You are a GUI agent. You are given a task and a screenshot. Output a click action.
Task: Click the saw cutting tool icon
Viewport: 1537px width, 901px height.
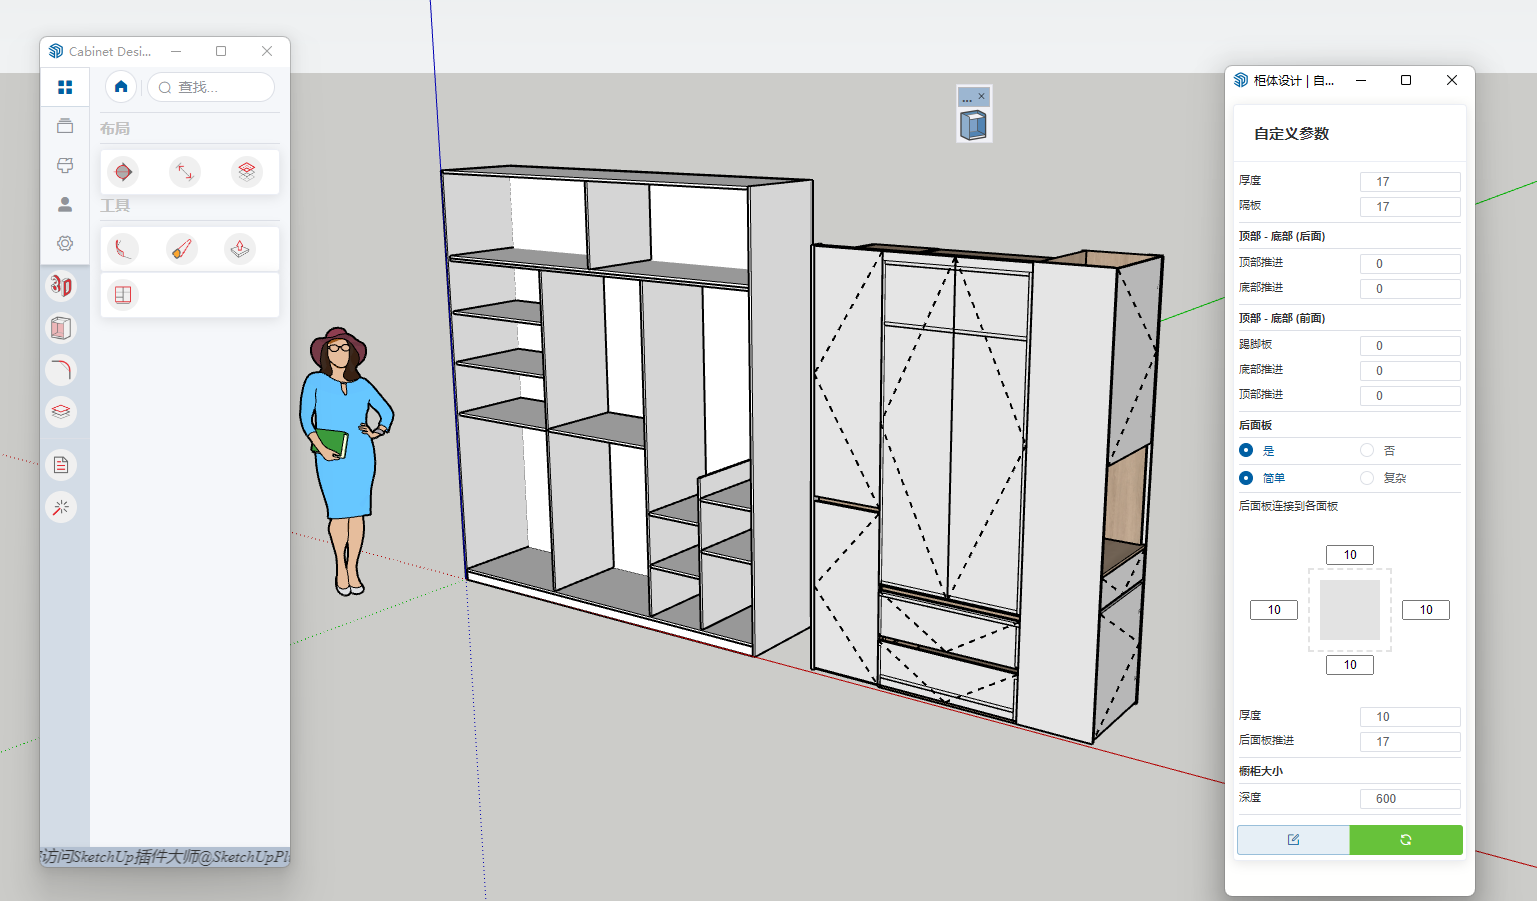181,249
